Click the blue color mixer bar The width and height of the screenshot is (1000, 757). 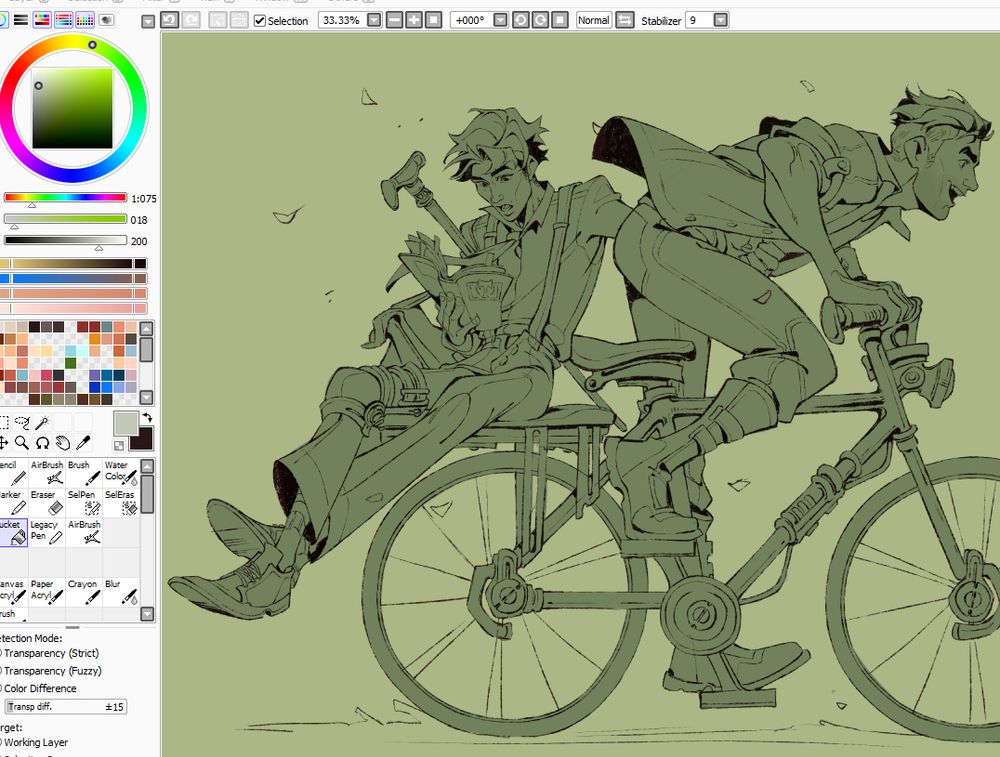tap(73, 278)
